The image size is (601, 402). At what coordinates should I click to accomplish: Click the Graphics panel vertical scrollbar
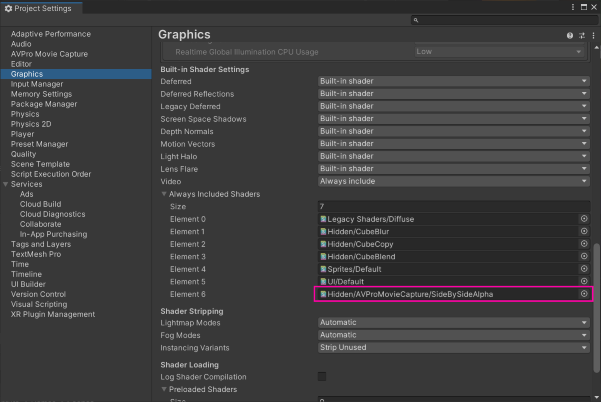click(x=596, y=307)
